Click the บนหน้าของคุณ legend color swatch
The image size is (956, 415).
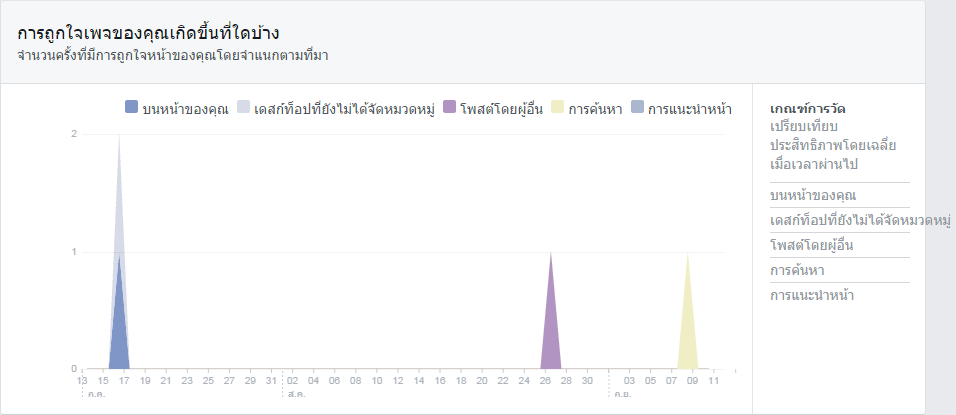click(x=132, y=107)
